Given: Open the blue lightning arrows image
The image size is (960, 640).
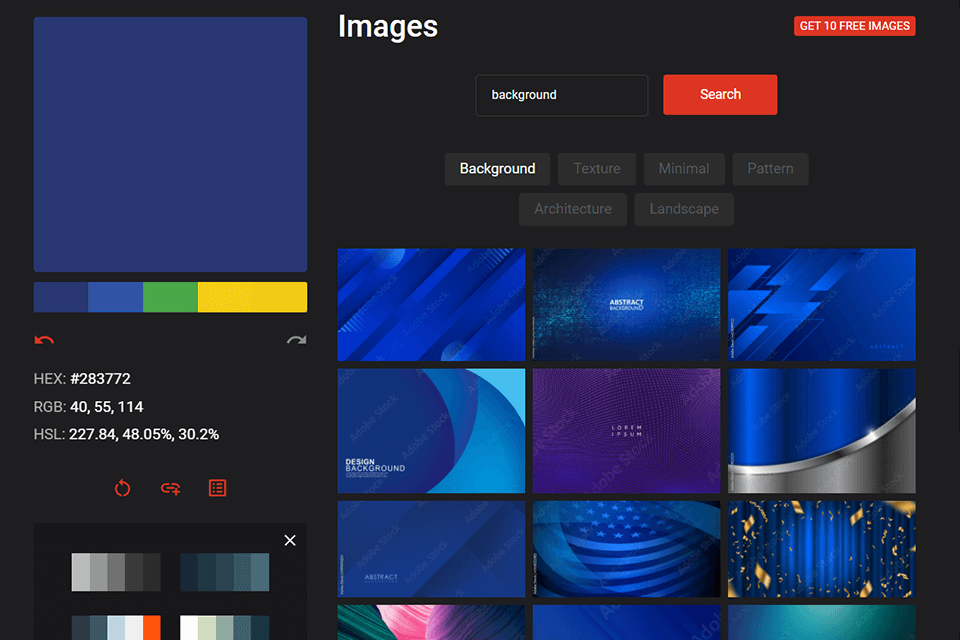Looking at the screenshot, I should point(822,304).
